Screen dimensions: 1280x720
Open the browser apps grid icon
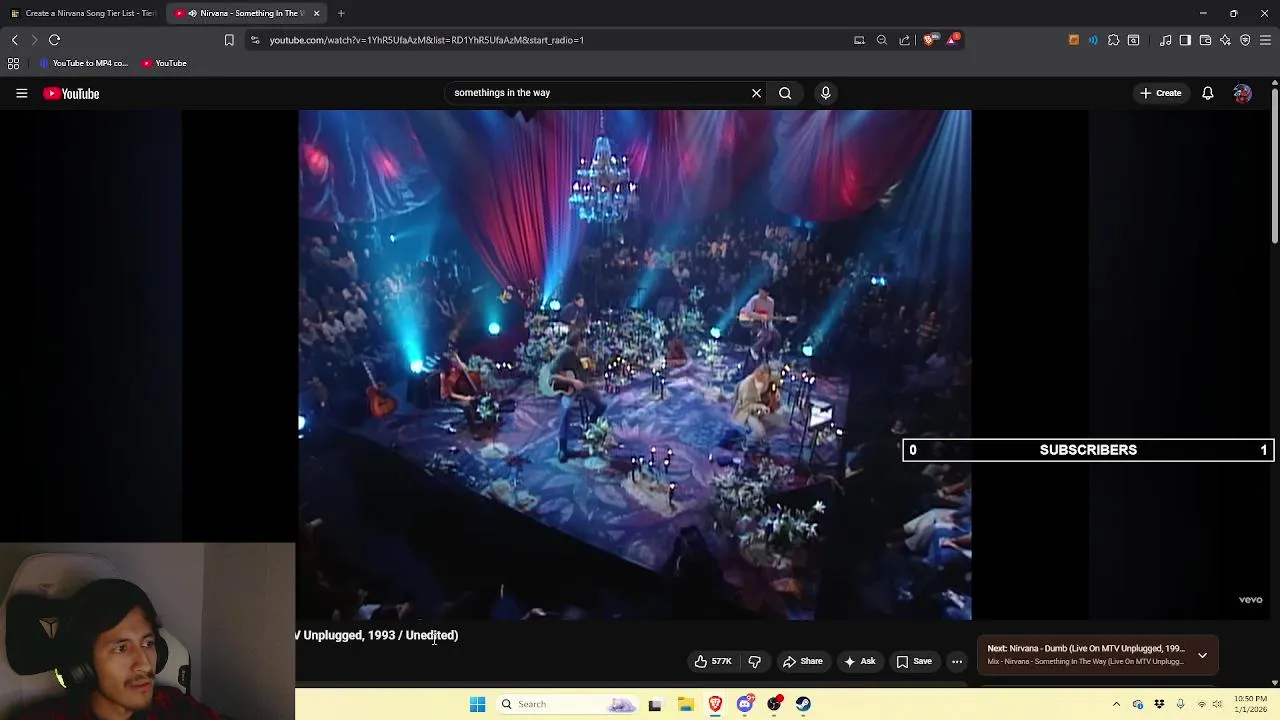pyautogui.click(x=13, y=63)
